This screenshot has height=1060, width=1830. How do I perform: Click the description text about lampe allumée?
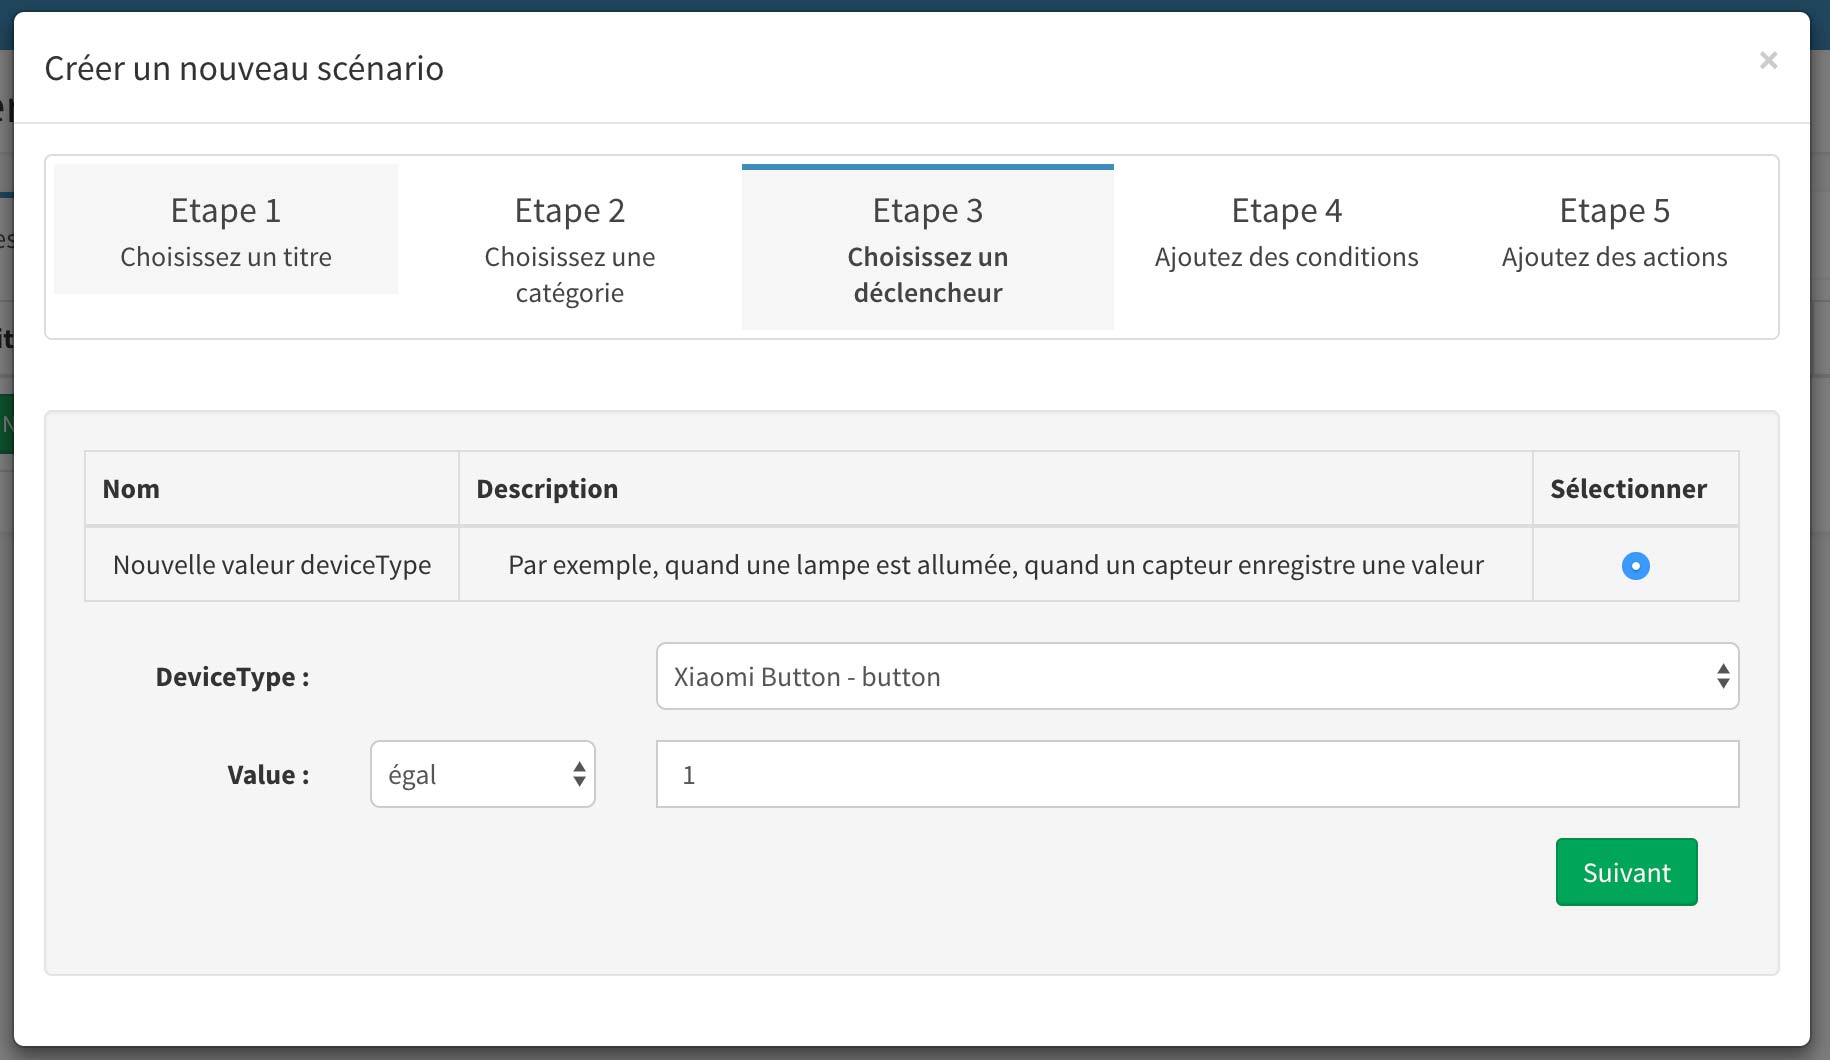tap(995, 565)
